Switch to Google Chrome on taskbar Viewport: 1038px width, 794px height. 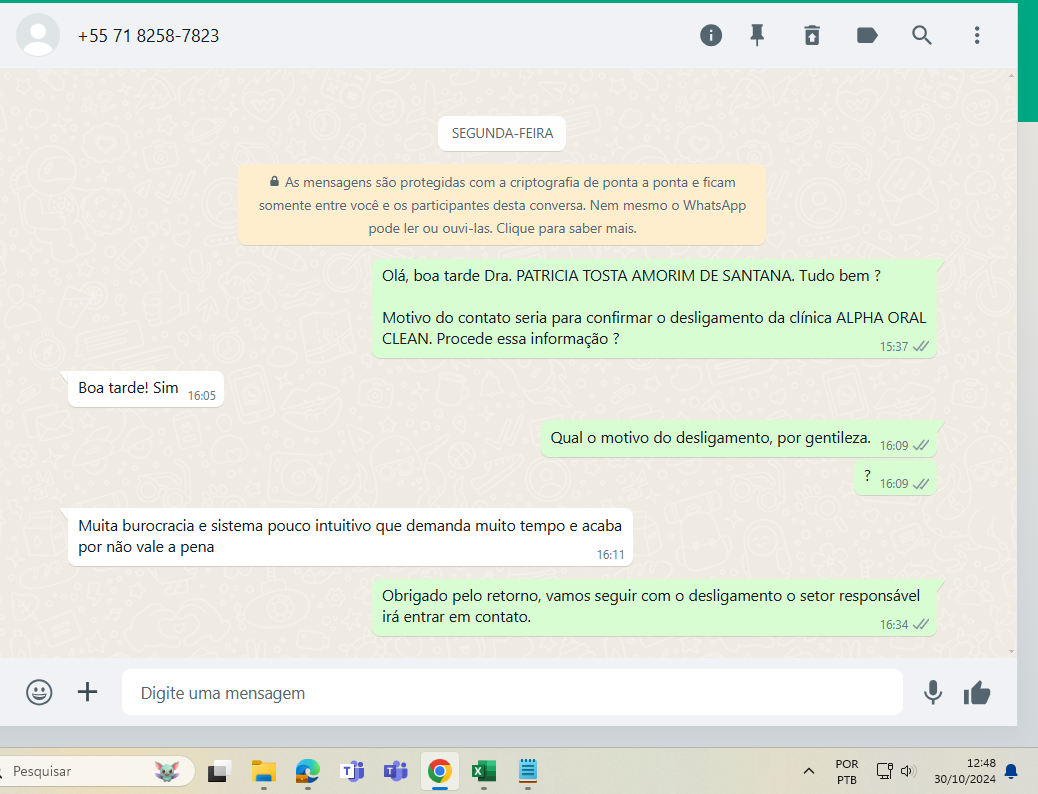pyautogui.click(x=440, y=771)
